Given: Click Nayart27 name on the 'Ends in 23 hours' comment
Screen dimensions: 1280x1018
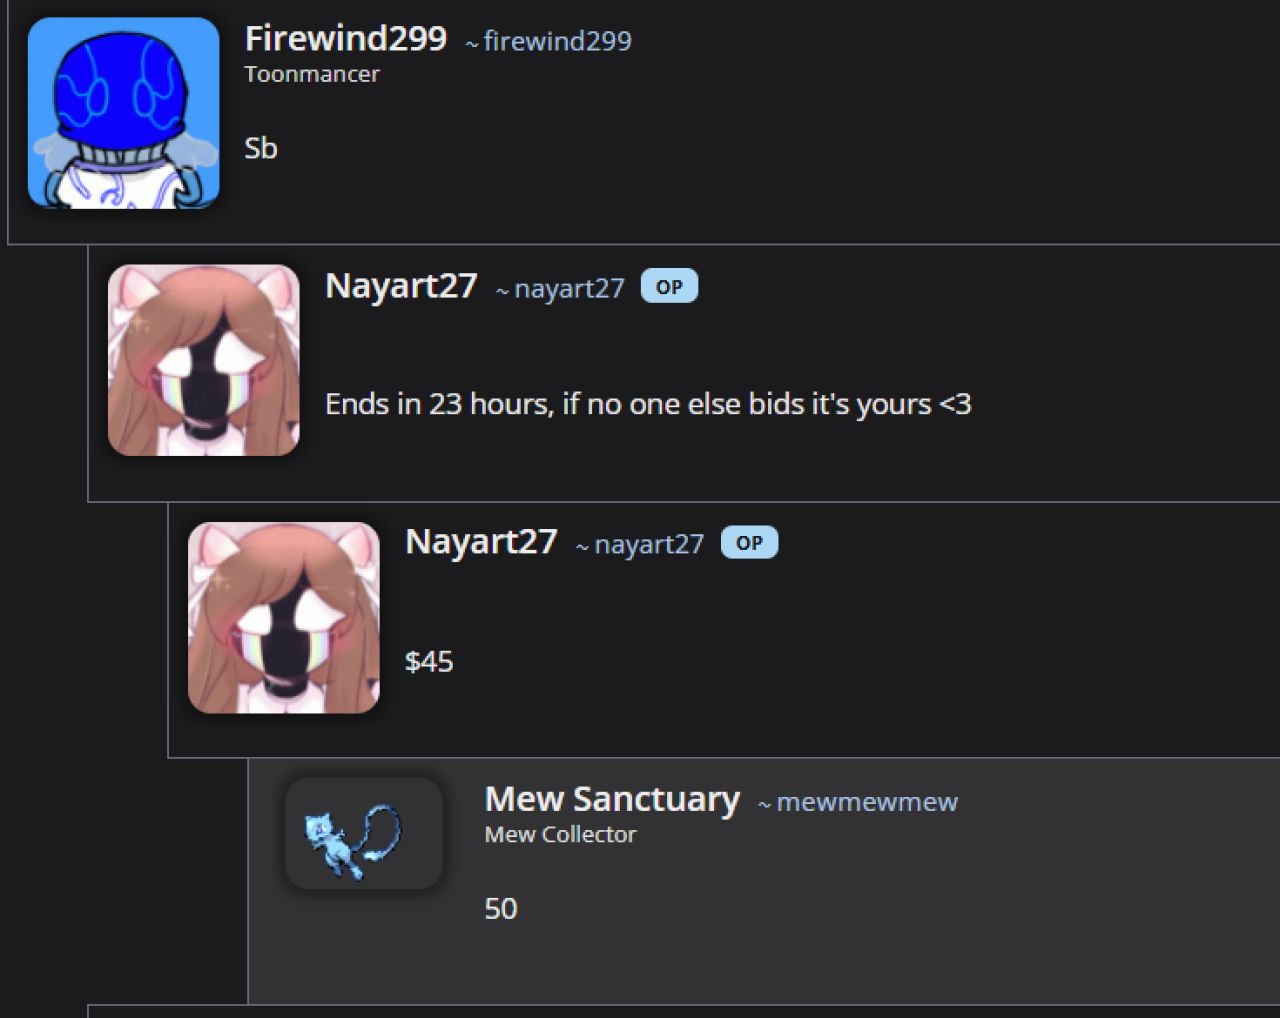Looking at the screenshot, I should (401, 286).
